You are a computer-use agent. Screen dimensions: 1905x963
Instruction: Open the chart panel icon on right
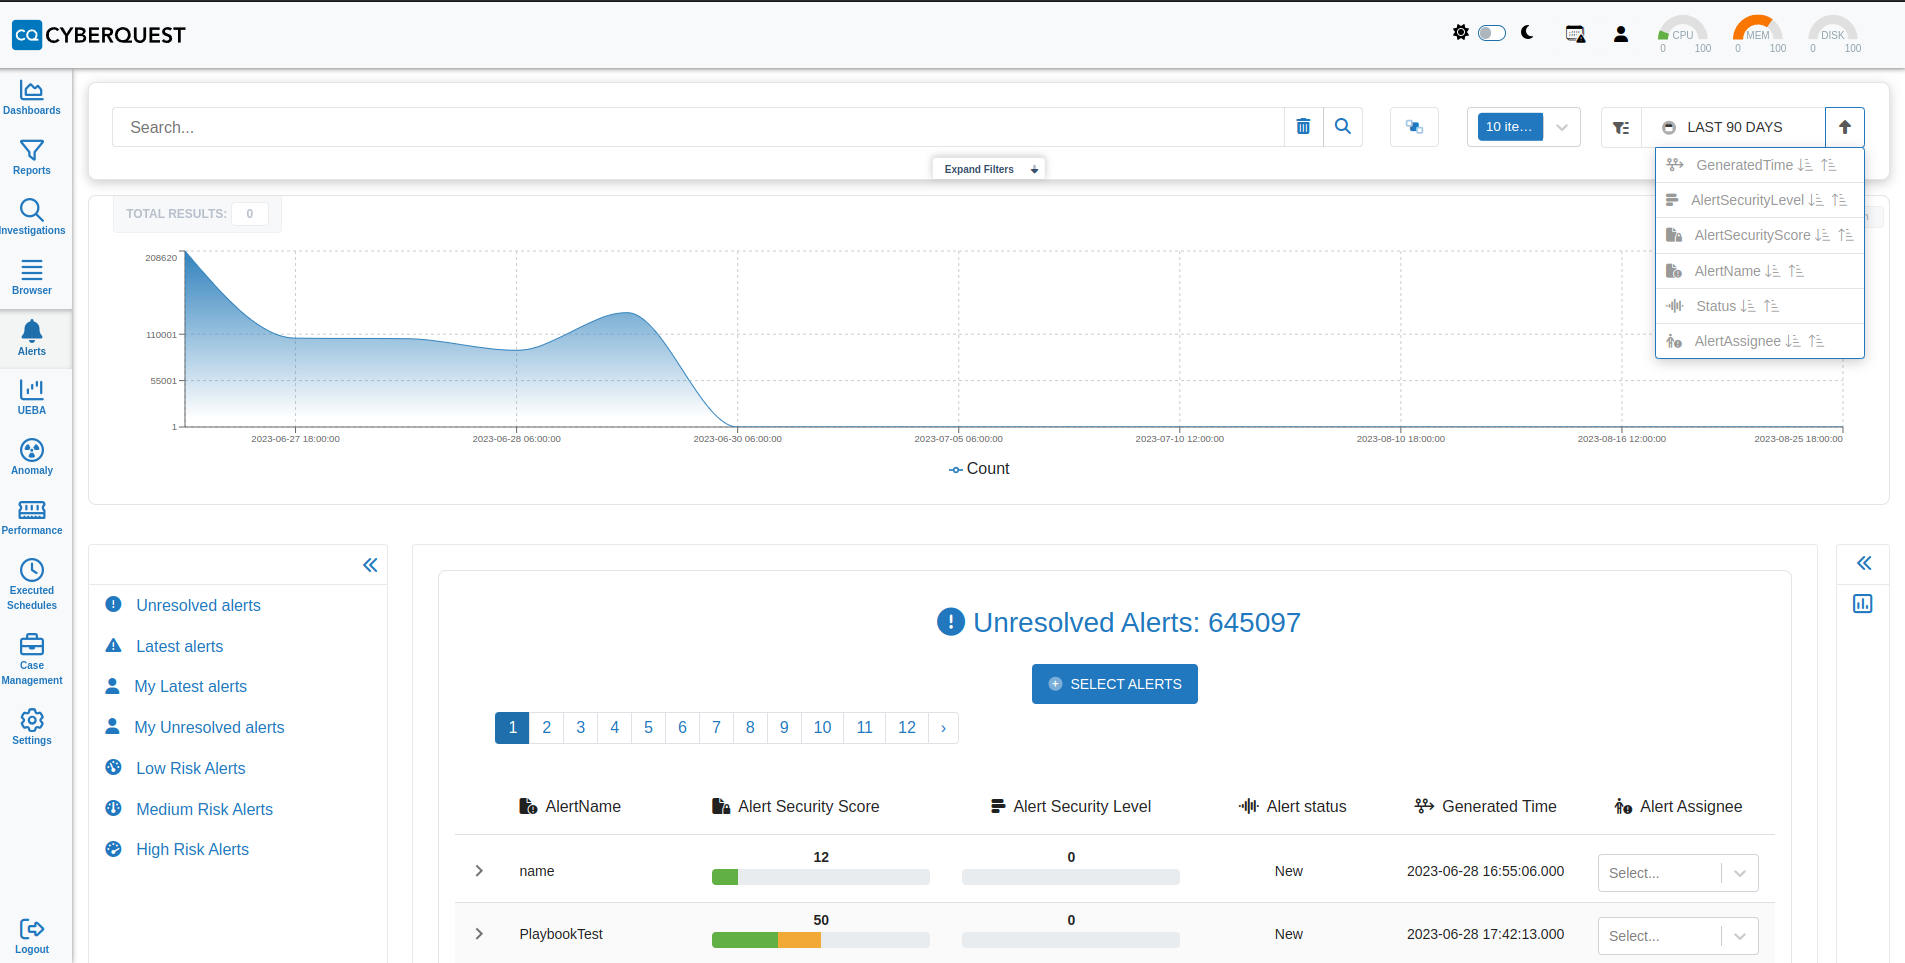point(1863,604)
